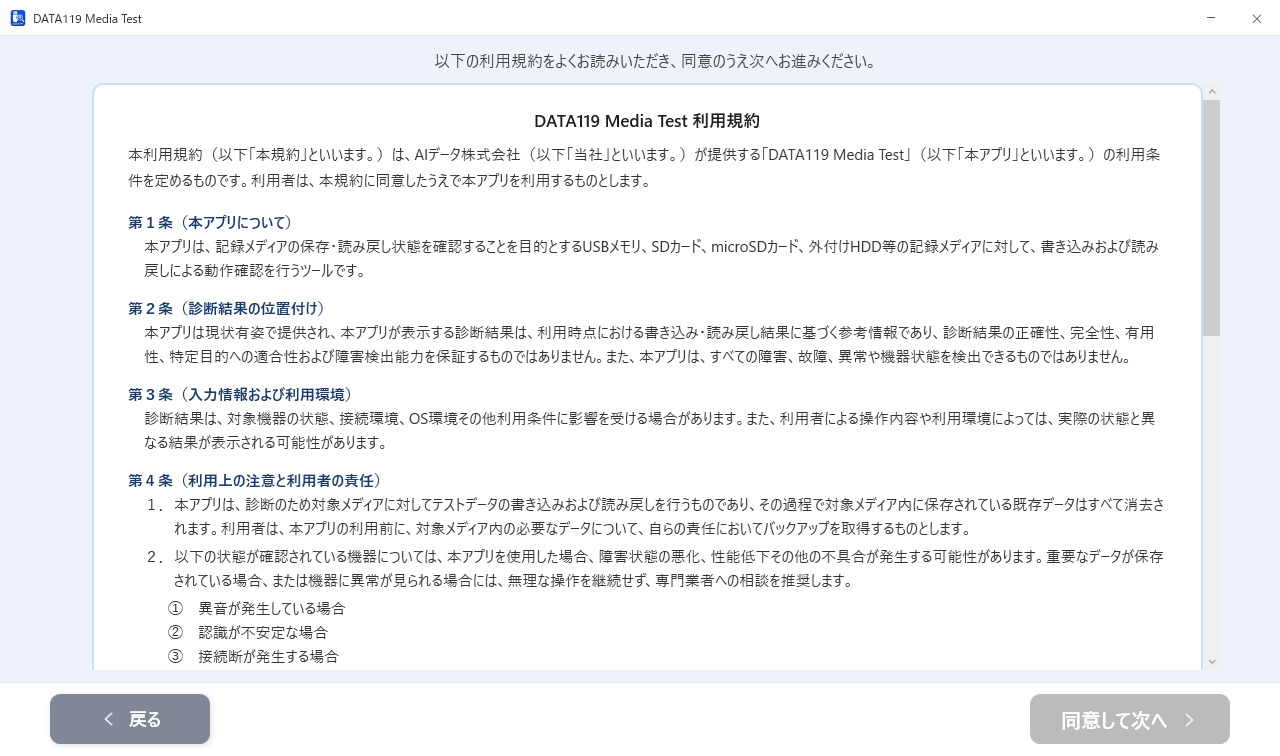Click the scrollbar track below the thumb
The width and height of the screenshot is (1280, 756).
(1212, 495)
